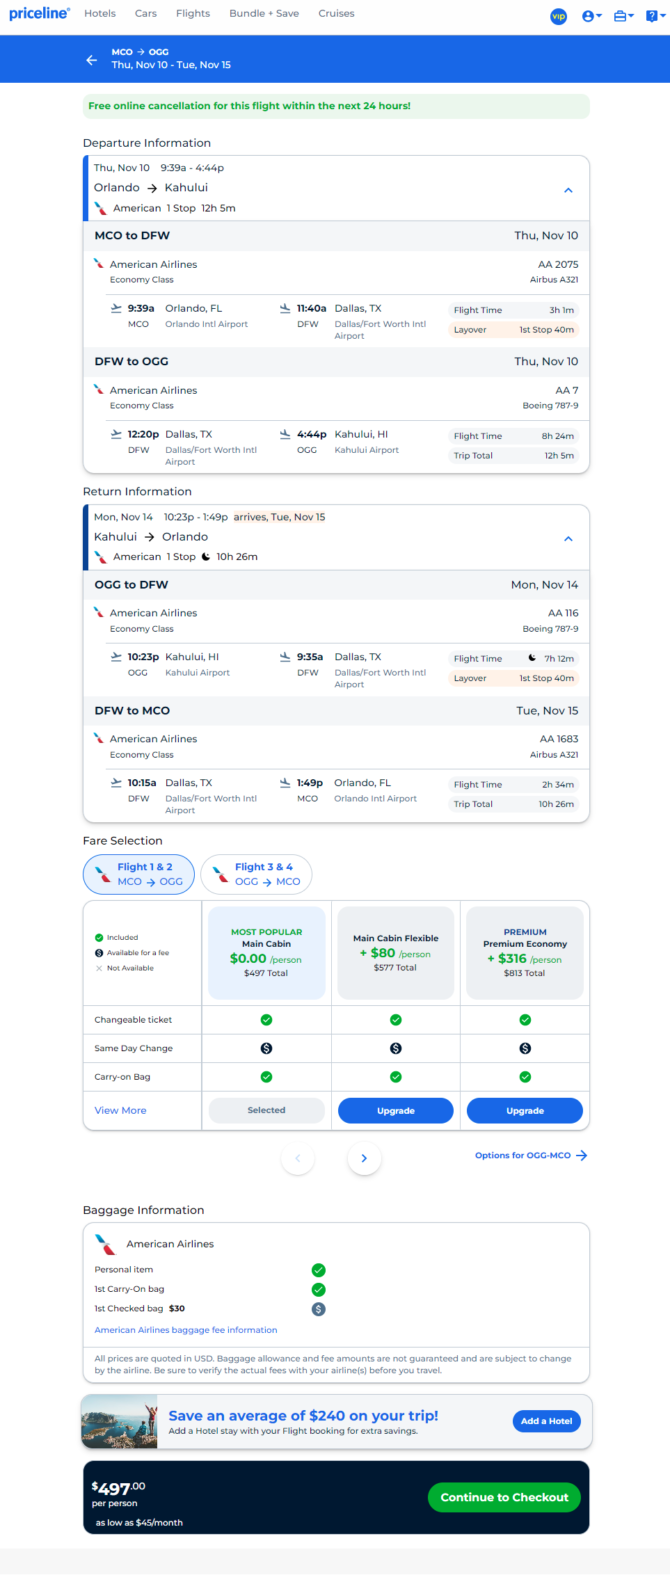Upgrade to Premium Economy fare
The width and height of the screenshot is (670, 1575).
[x=525, y=1110]
